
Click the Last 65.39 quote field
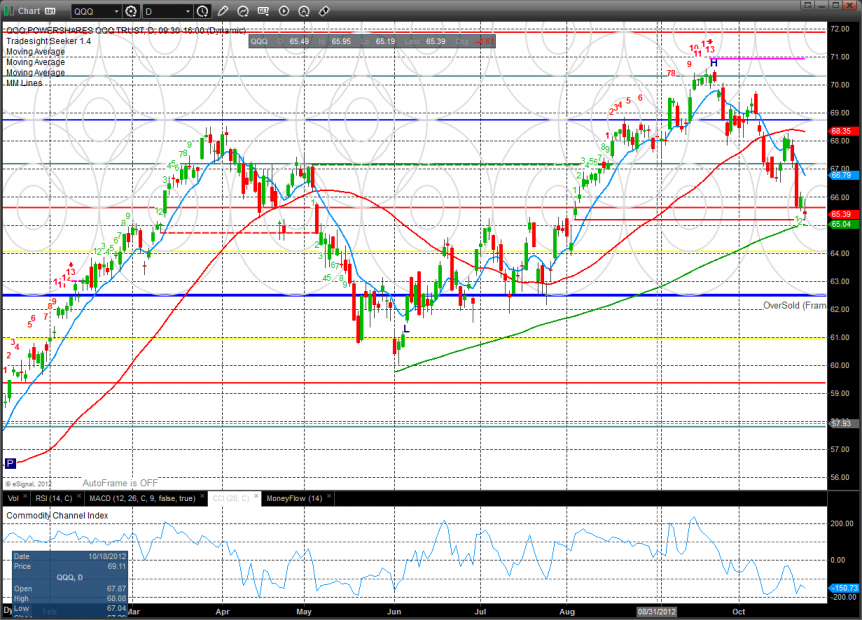423,41
